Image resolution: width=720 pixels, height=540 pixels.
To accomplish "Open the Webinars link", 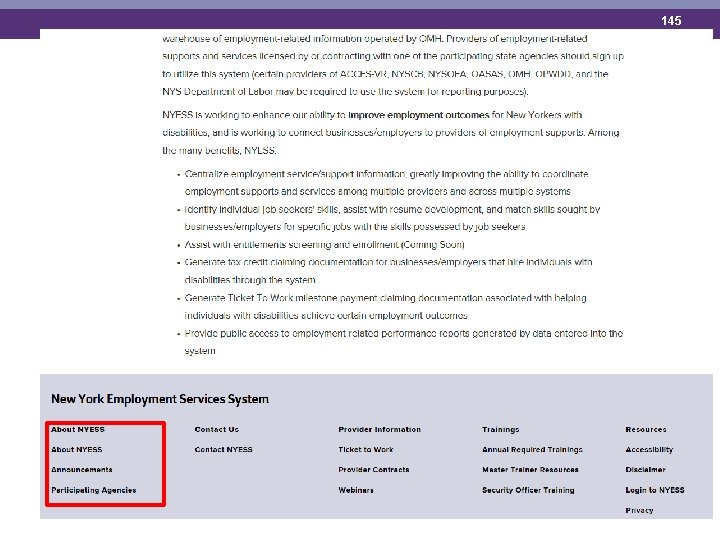I will [356, 490].
